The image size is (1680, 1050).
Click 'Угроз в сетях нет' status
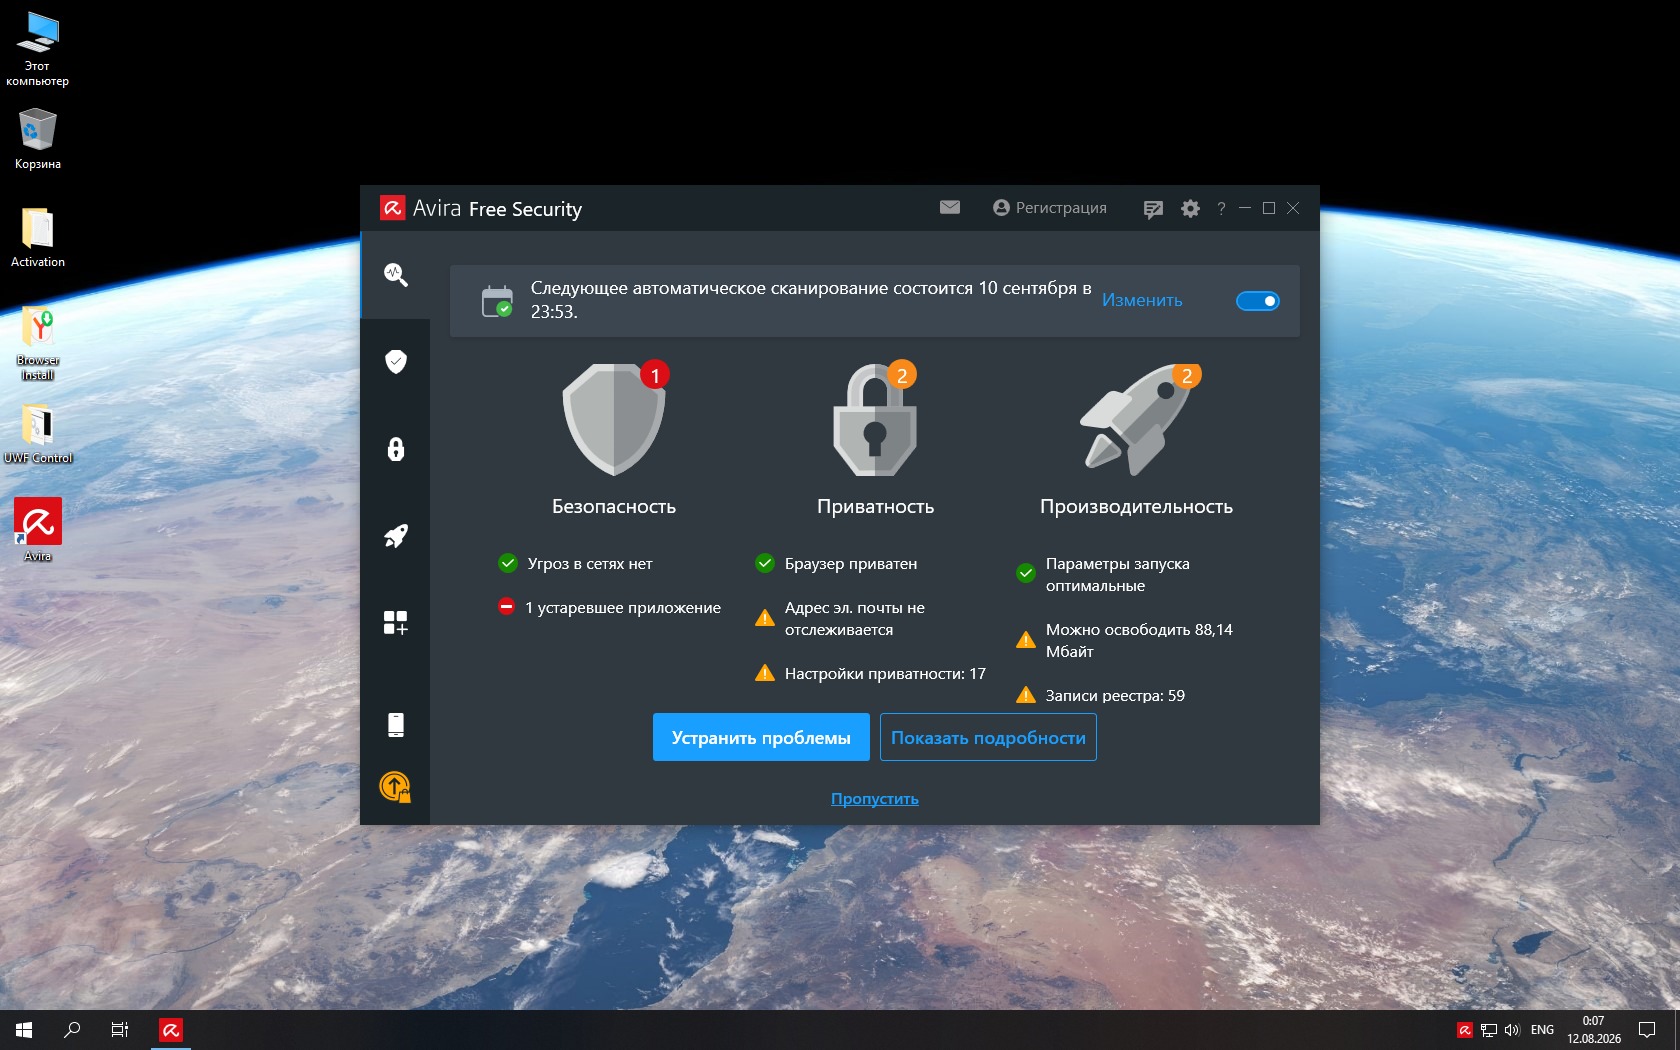(x=590, y=563)
